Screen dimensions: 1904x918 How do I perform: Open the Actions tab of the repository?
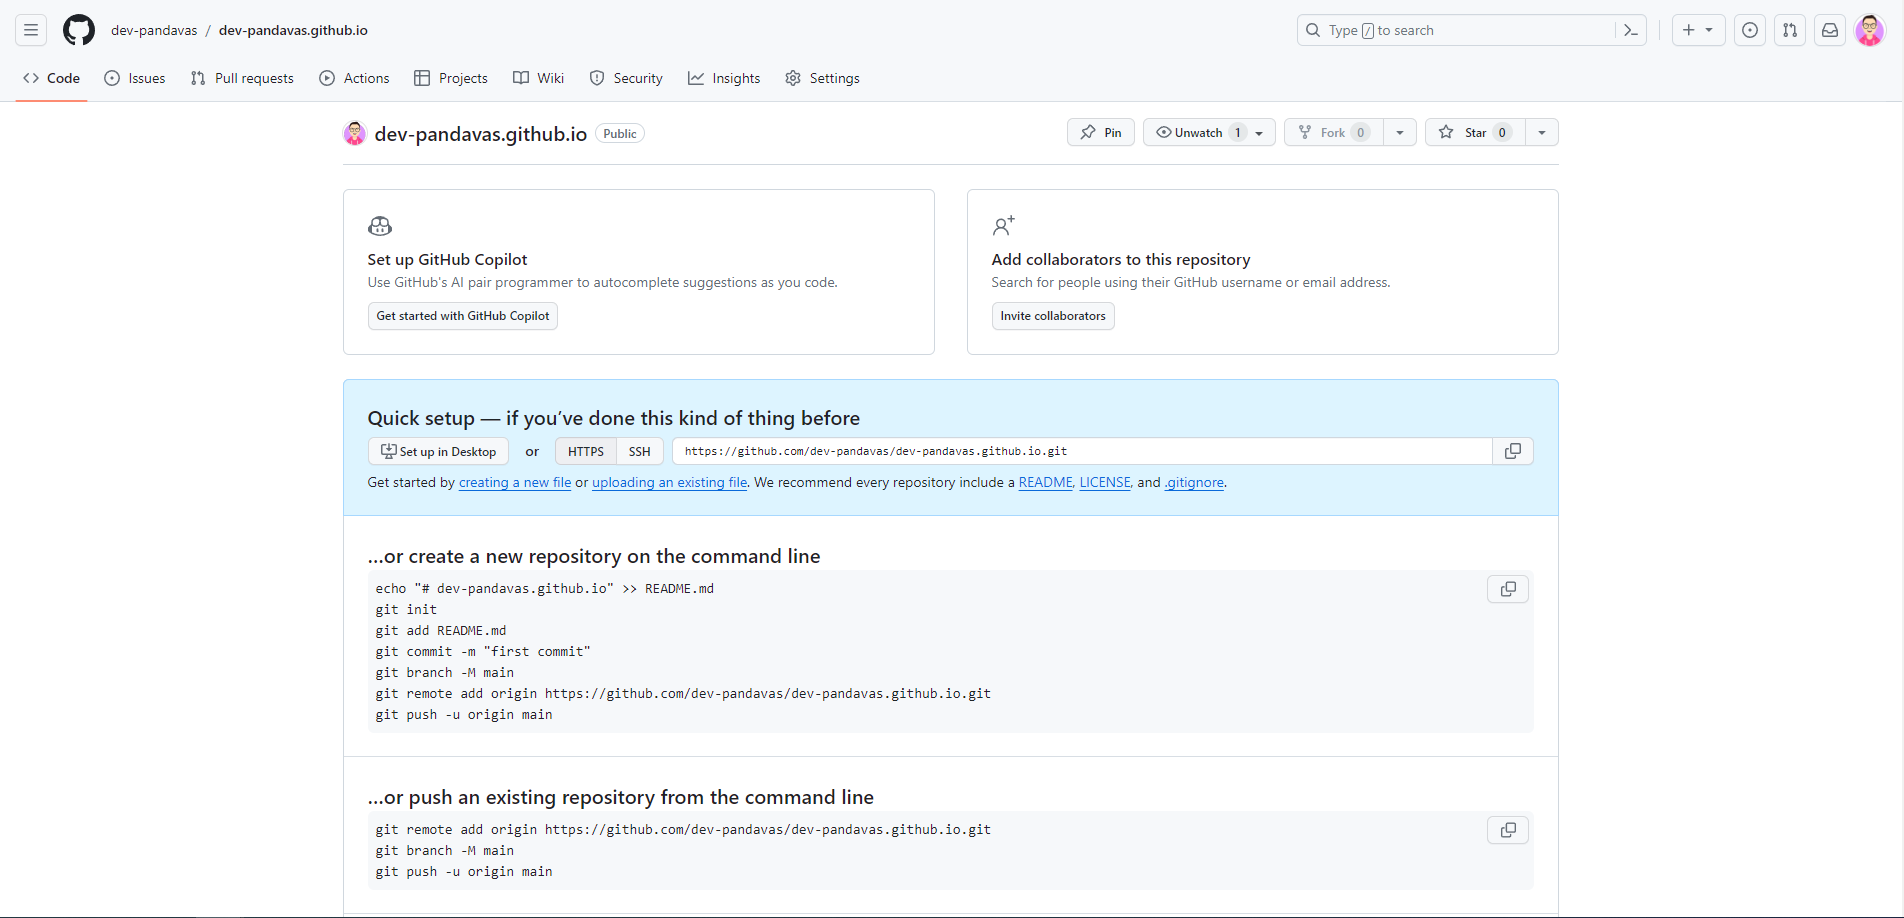click(x=354, y=78)
